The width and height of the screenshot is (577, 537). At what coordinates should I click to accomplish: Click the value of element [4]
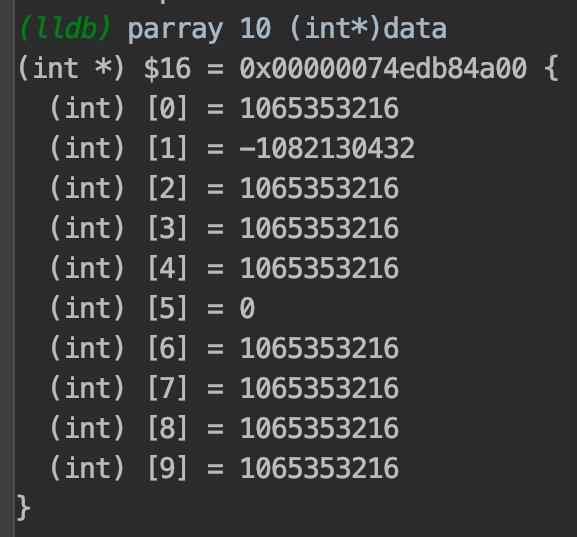319,268
